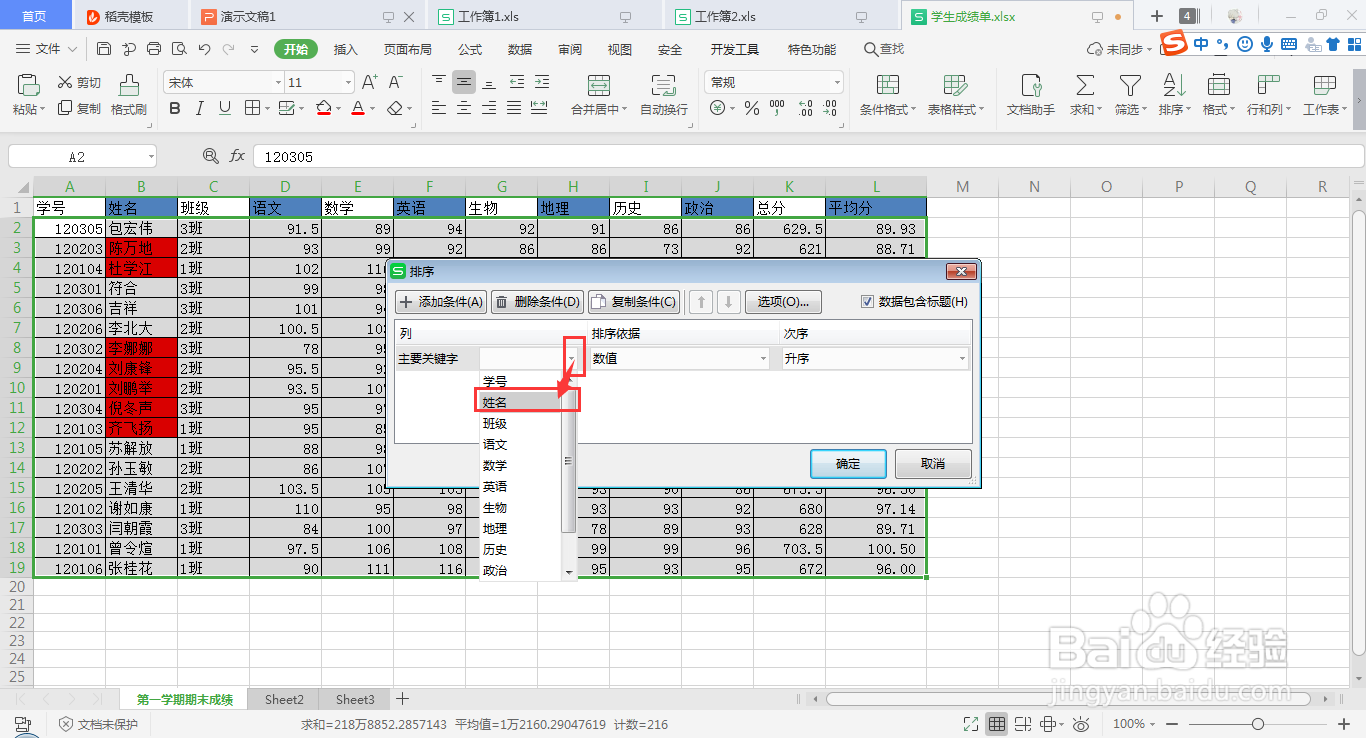
Task: Toggle normal grid view in status bar
Action: [997, 724]
